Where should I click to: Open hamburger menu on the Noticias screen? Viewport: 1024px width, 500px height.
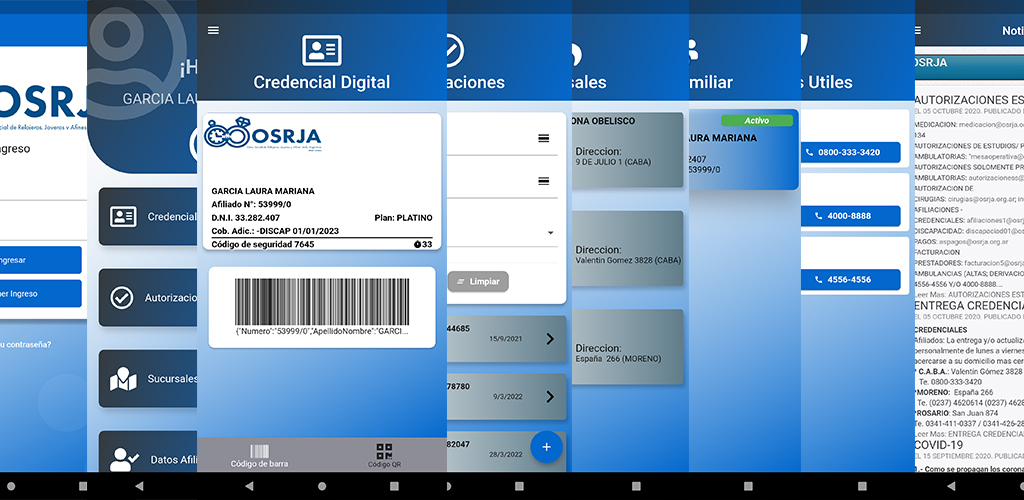(x=918, y=31)
